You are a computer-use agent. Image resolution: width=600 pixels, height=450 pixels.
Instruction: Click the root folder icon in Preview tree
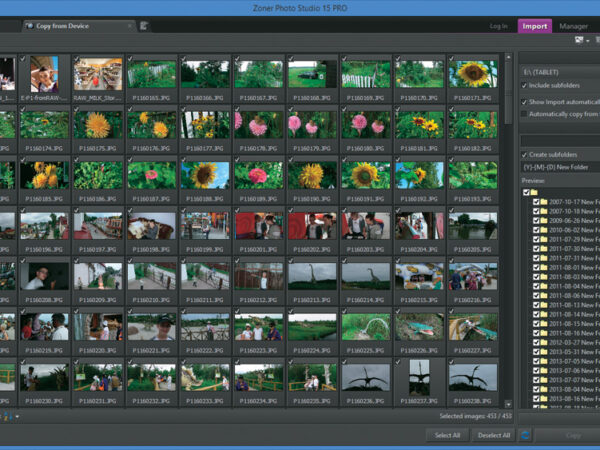pos(535,192)
